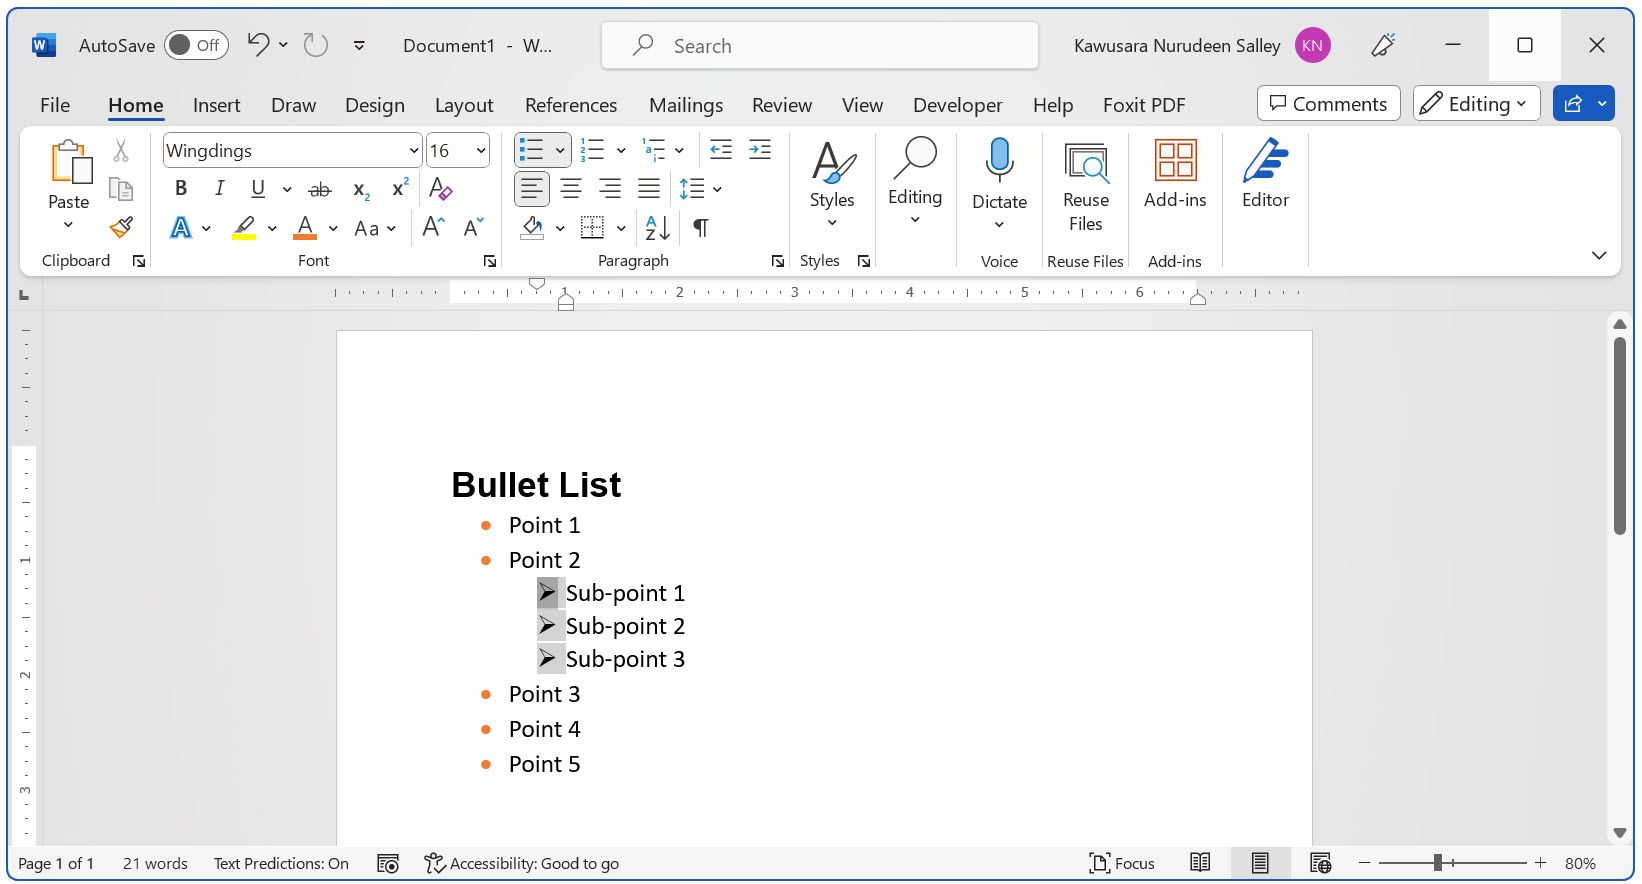Apply subscript formatting
This screenshot has height=884, width=1642.
(x=362, y=189)
